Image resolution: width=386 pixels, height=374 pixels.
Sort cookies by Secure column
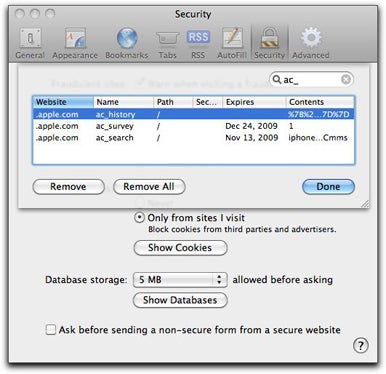(208, 102)
